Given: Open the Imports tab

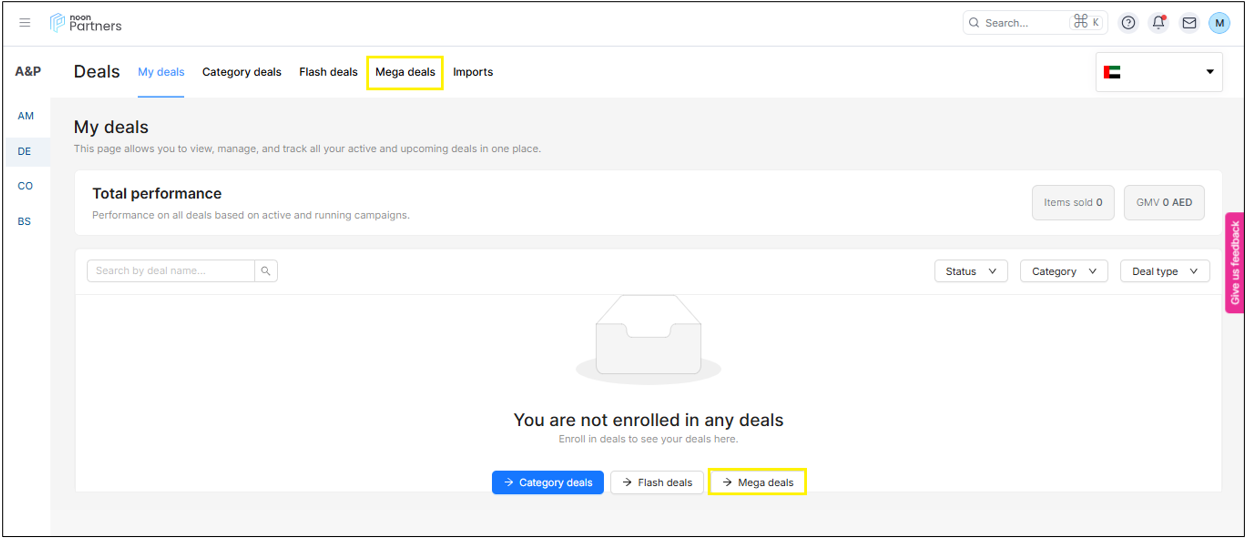Looking at the screenshot, I should (473, 72).
